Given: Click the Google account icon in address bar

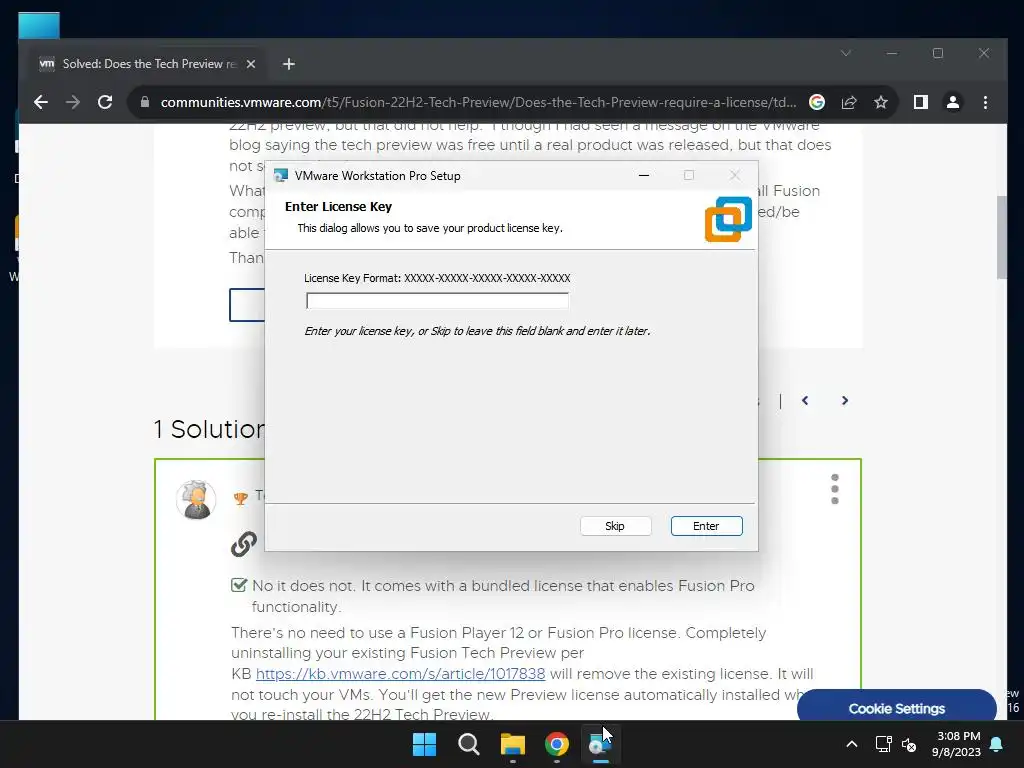Looking at the screenshot, I should 816,102.
